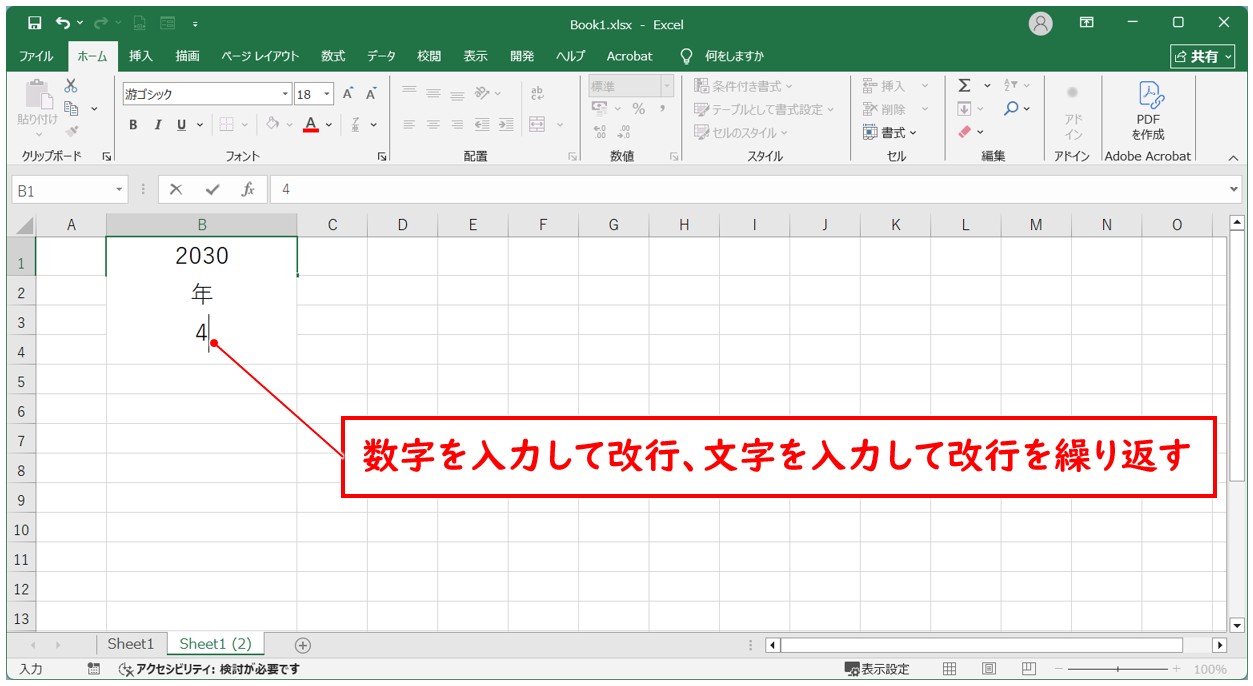This screenshot has width=1253, height=686.
Task: Toggle Underline formatting
Action: click(181, 125)
